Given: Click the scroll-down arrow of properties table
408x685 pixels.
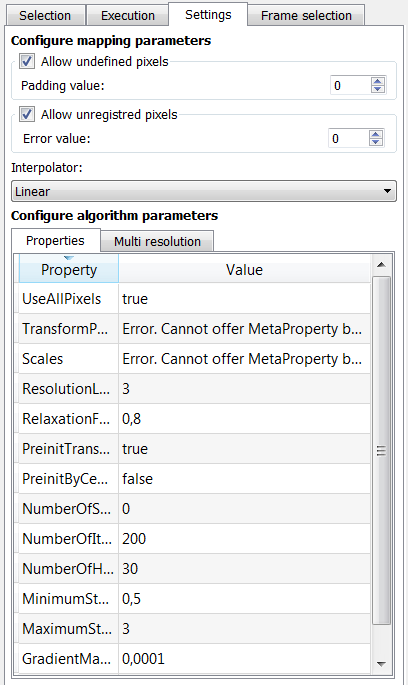Looking at the screenshot, I should pyautogui.click(x=381, y=664).
